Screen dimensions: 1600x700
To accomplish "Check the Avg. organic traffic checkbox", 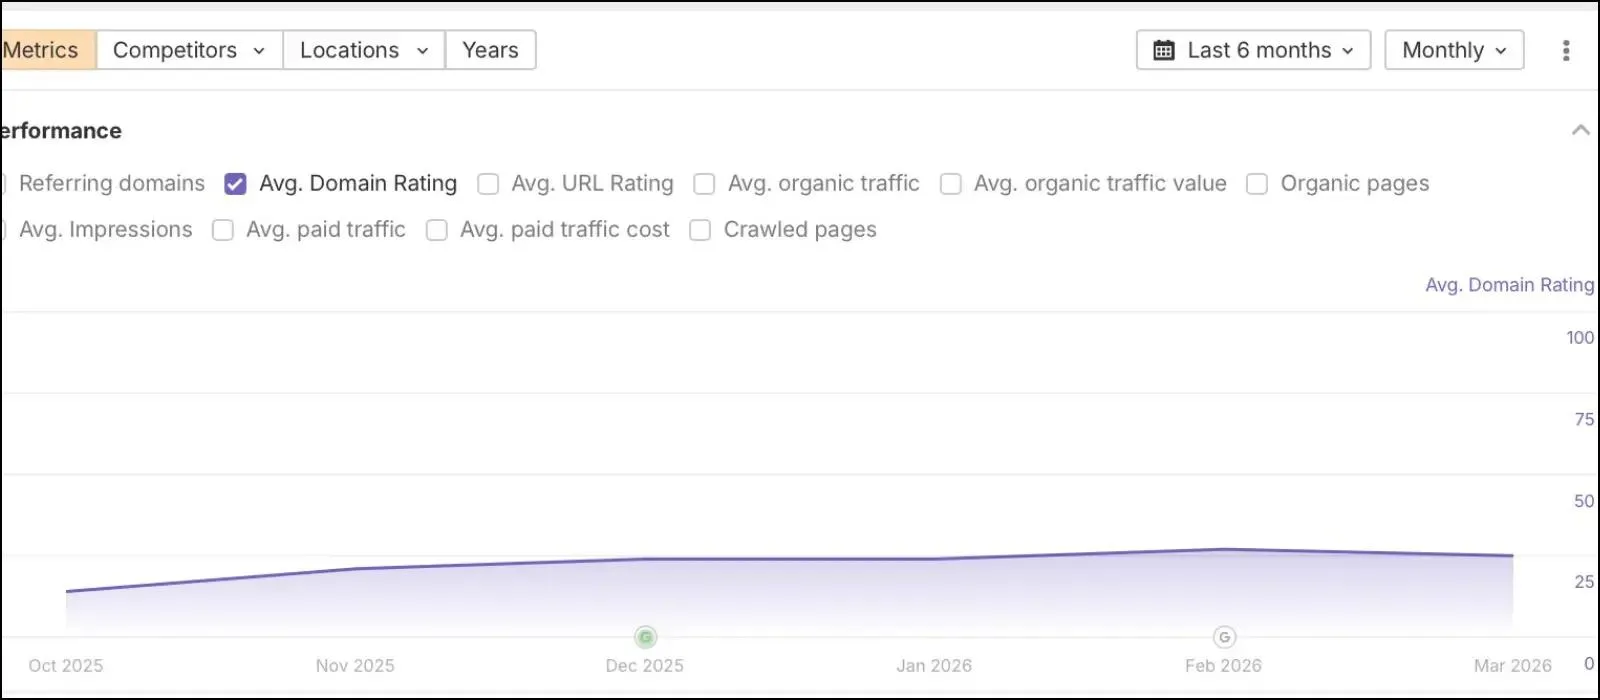I will 704,184.
